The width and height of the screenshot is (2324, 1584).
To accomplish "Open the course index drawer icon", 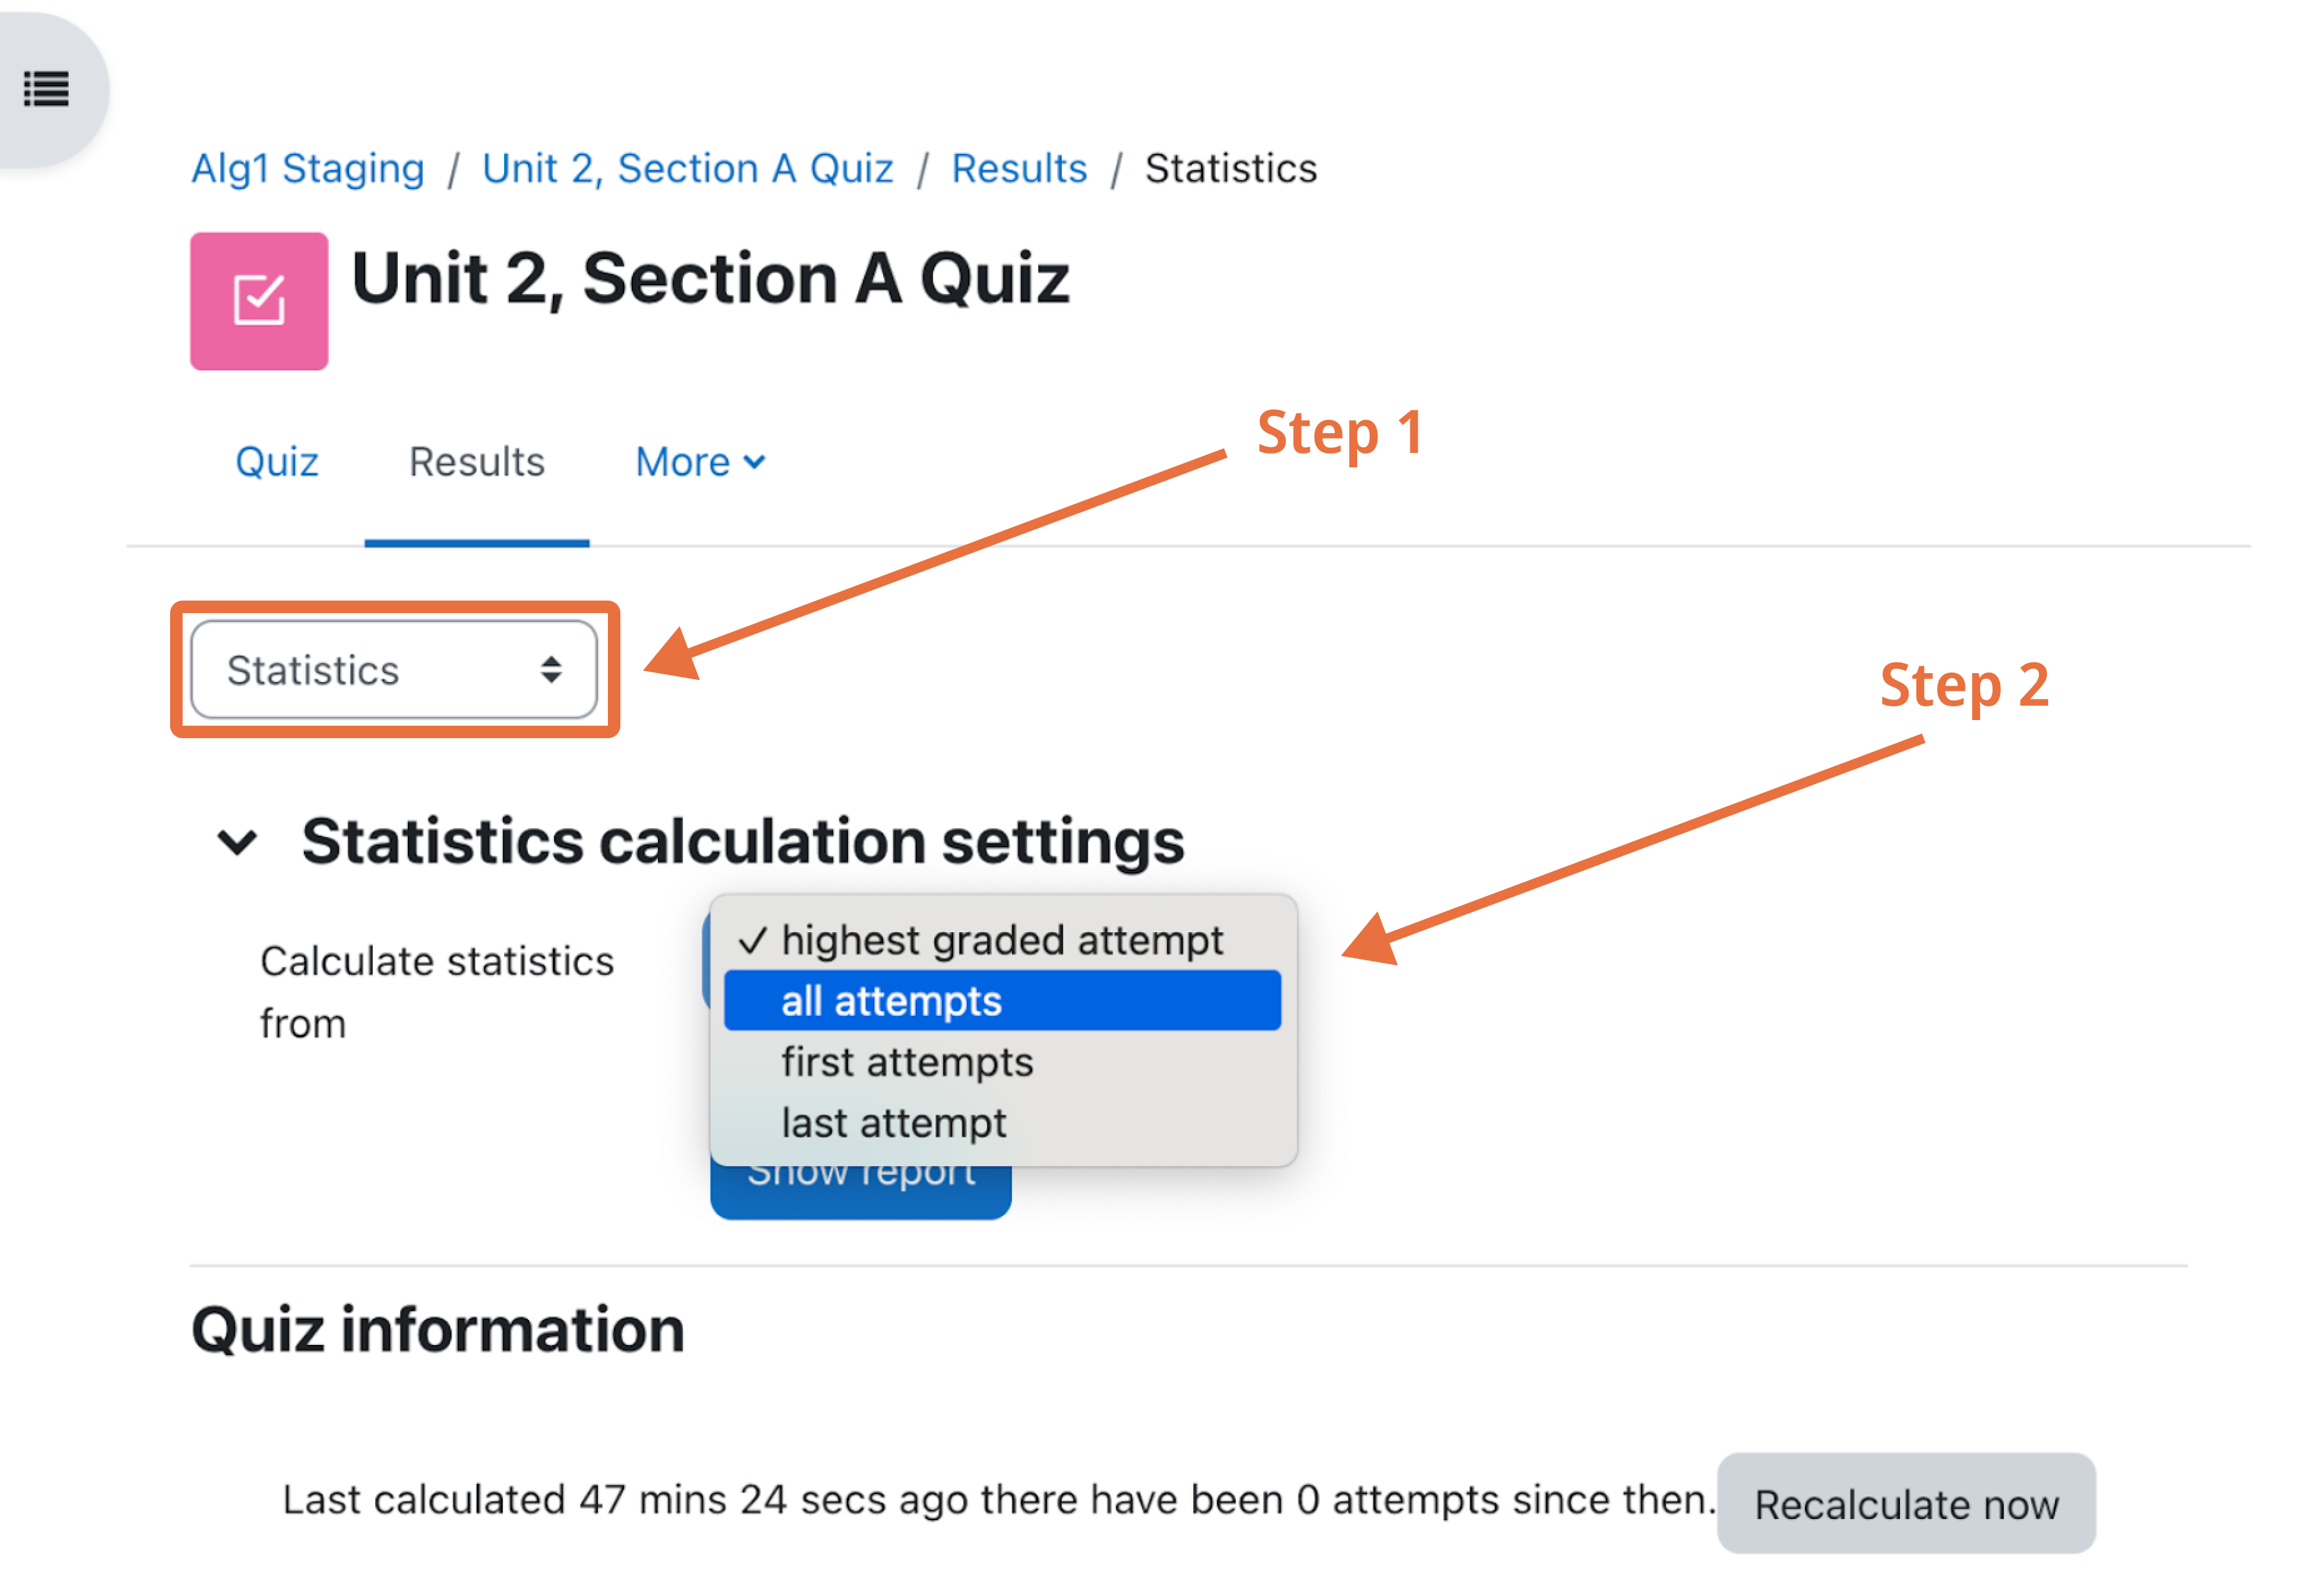I will tap(46, 89).
